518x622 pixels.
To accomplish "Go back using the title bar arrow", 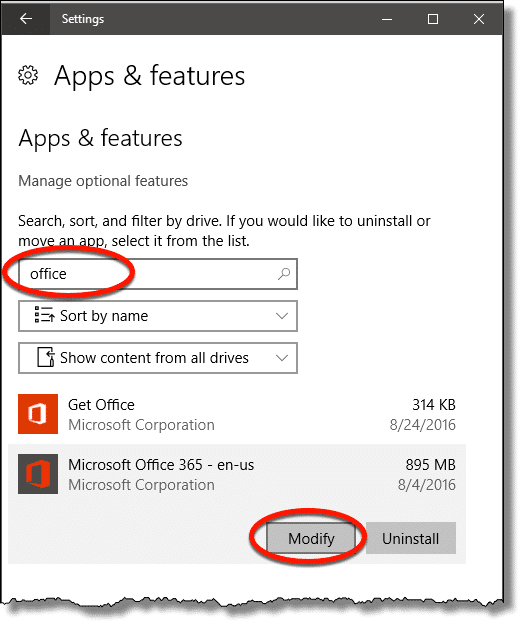I will pos(26,19).
